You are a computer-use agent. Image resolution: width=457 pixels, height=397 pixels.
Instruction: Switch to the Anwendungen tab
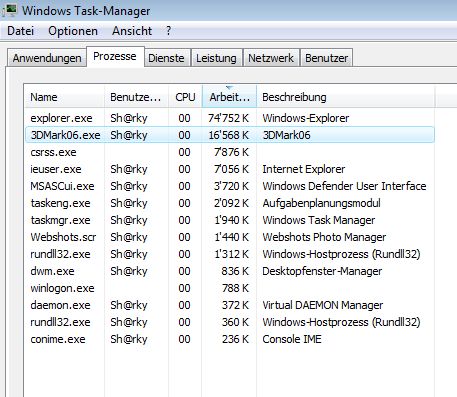pyautogui.click(x=47, y=58)
